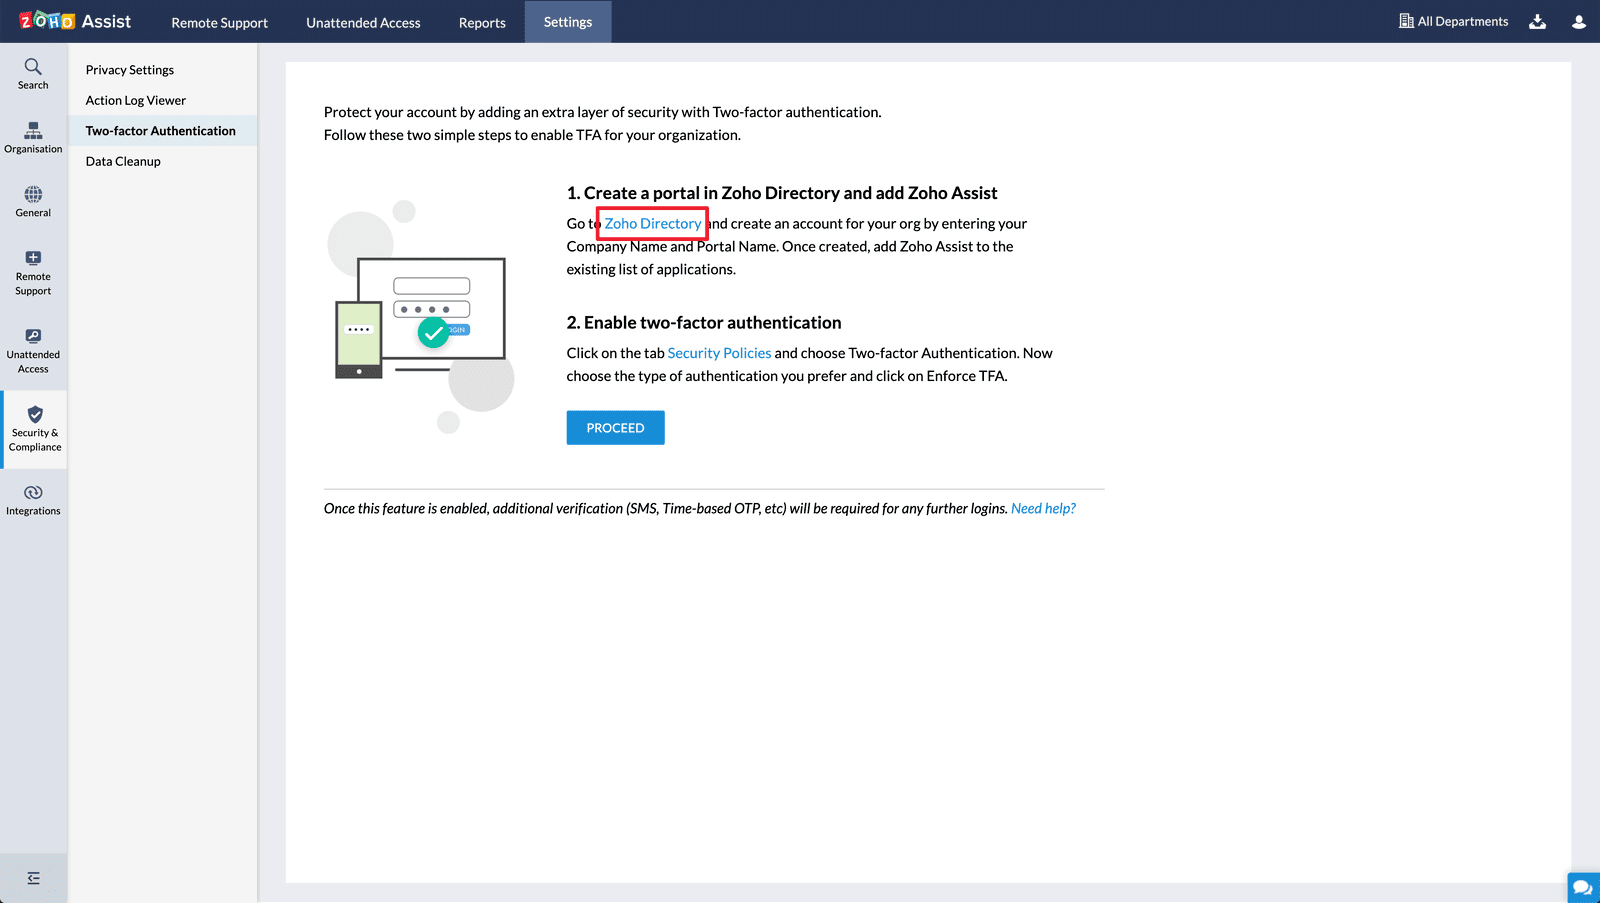Open the Search sidebar icon

point(33,74)
